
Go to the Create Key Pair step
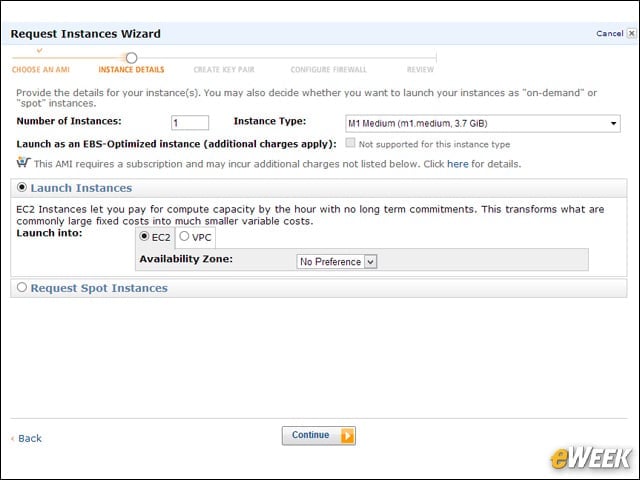tap(224, 70)
